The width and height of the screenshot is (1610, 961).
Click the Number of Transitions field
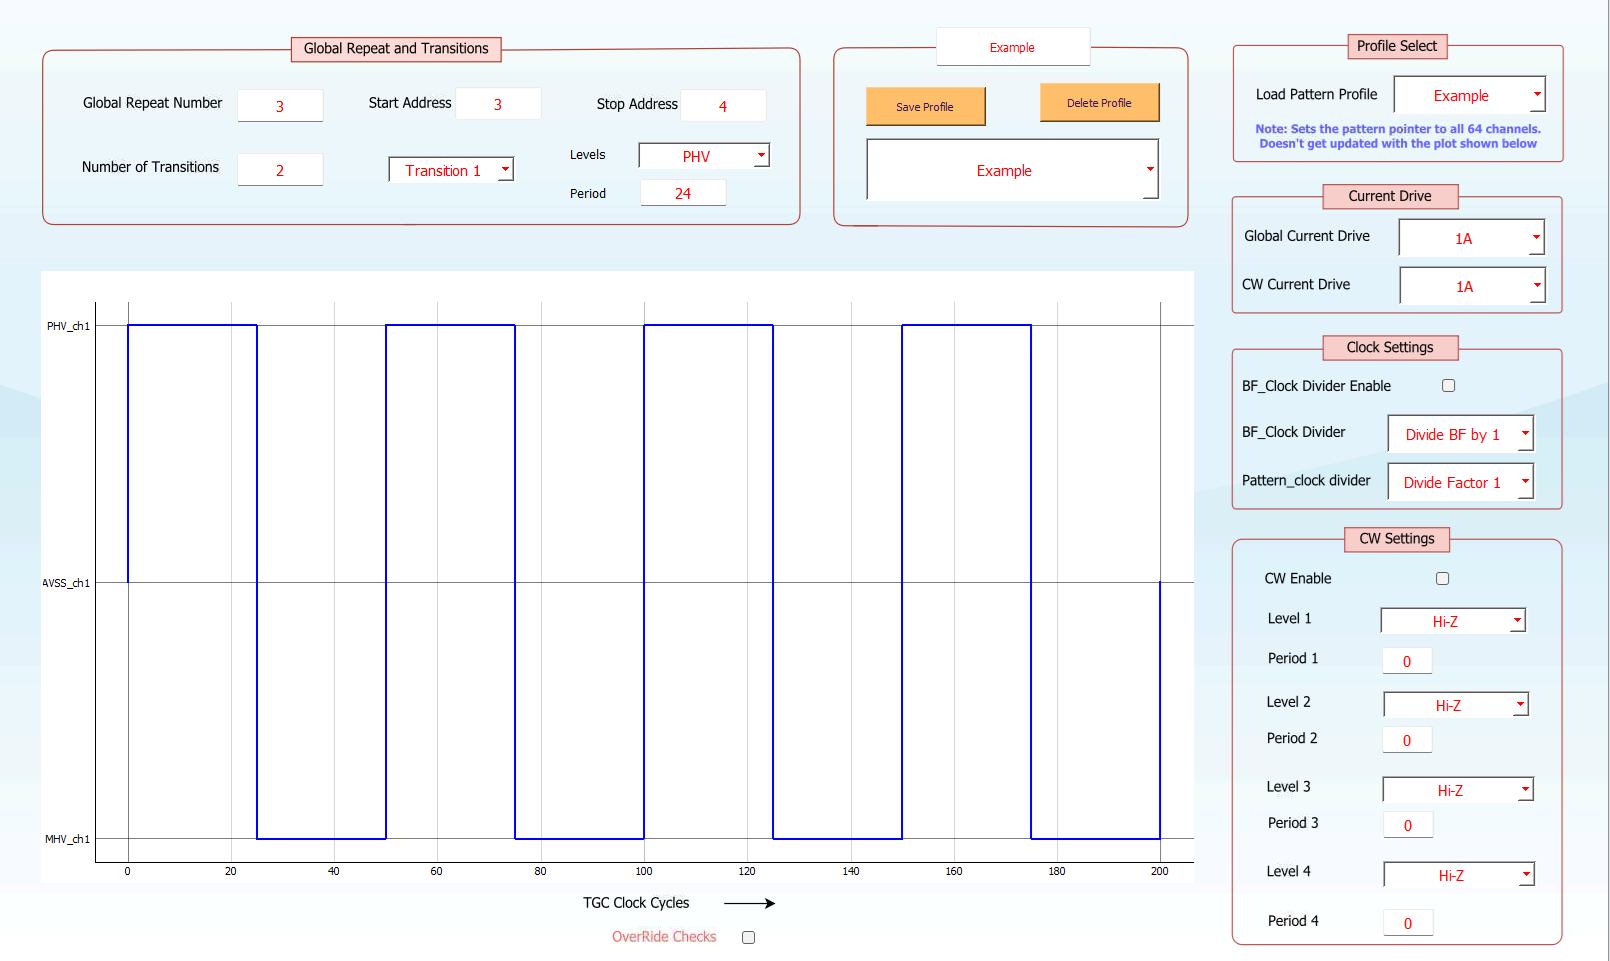(280, 170)
